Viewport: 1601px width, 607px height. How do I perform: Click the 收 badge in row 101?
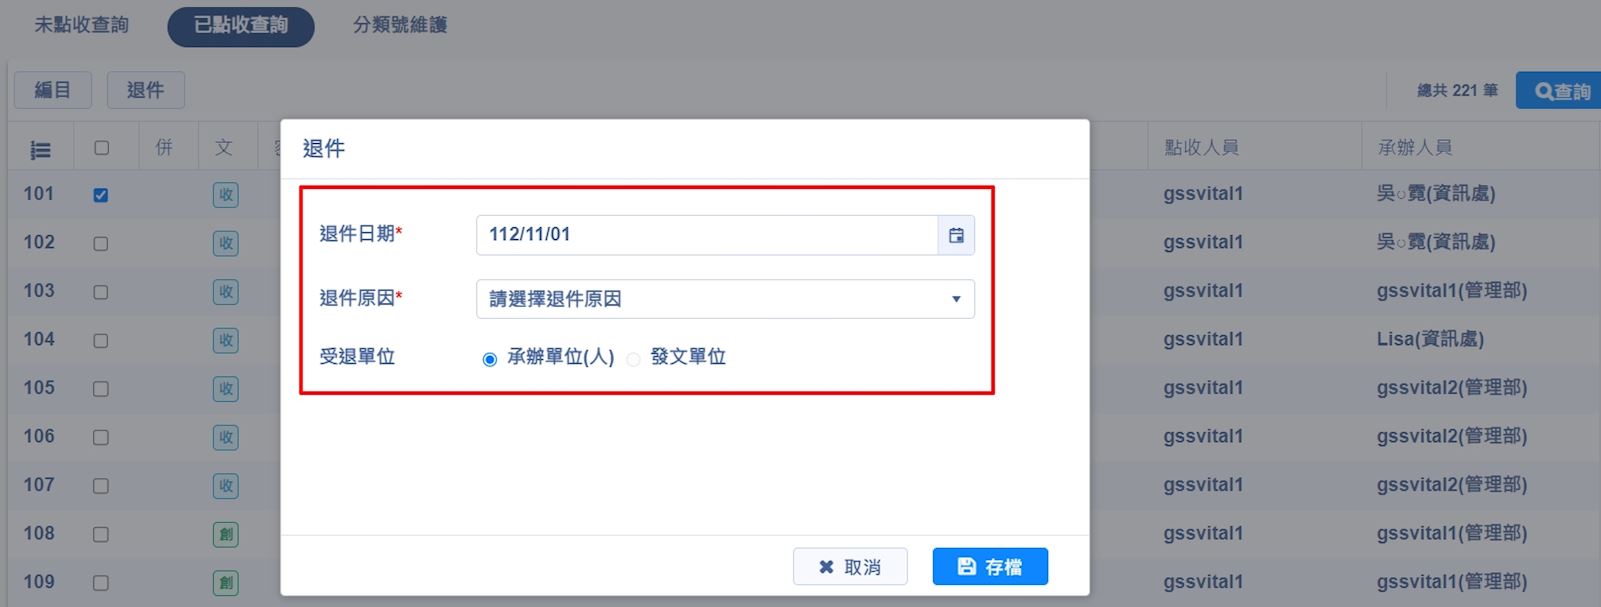click(x=226, y=195)
